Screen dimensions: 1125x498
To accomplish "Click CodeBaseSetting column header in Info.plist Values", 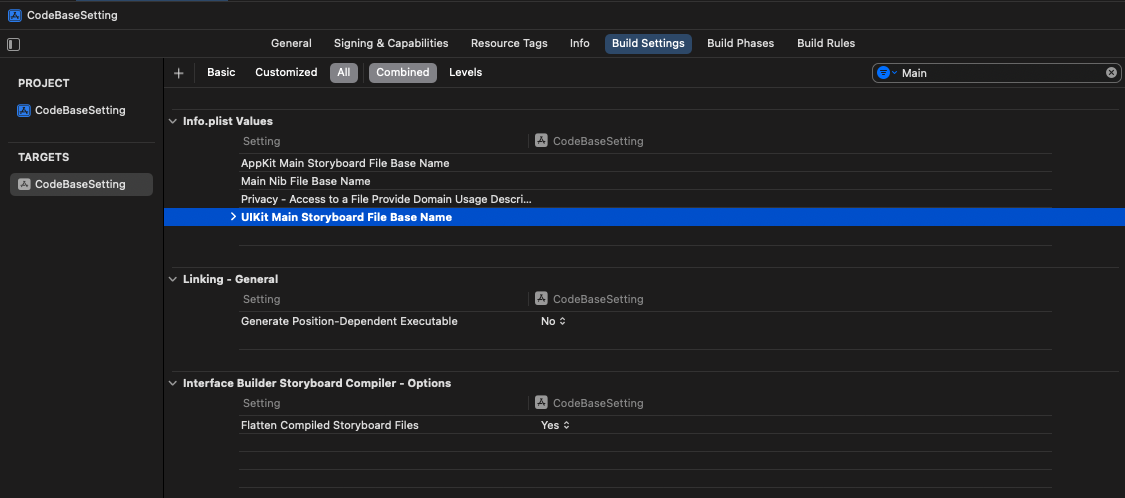I will point(590,141).
